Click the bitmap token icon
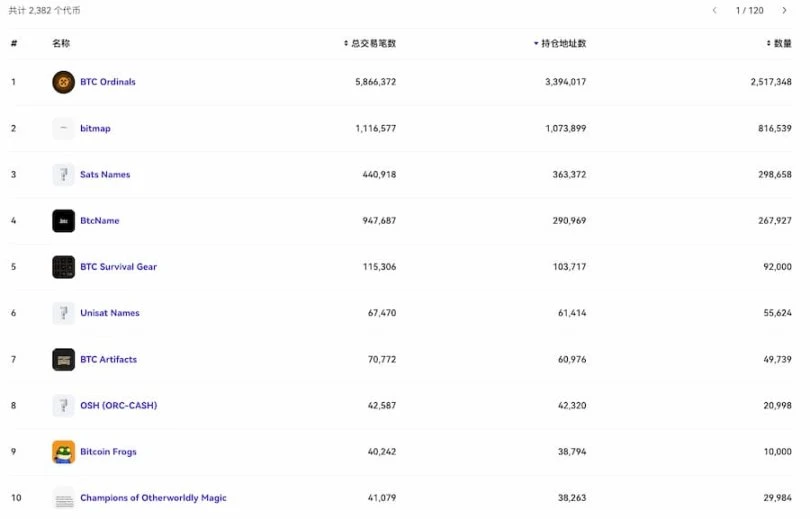Screen dimensions: 810x519 pyautogui.click(x=63, y=128)
